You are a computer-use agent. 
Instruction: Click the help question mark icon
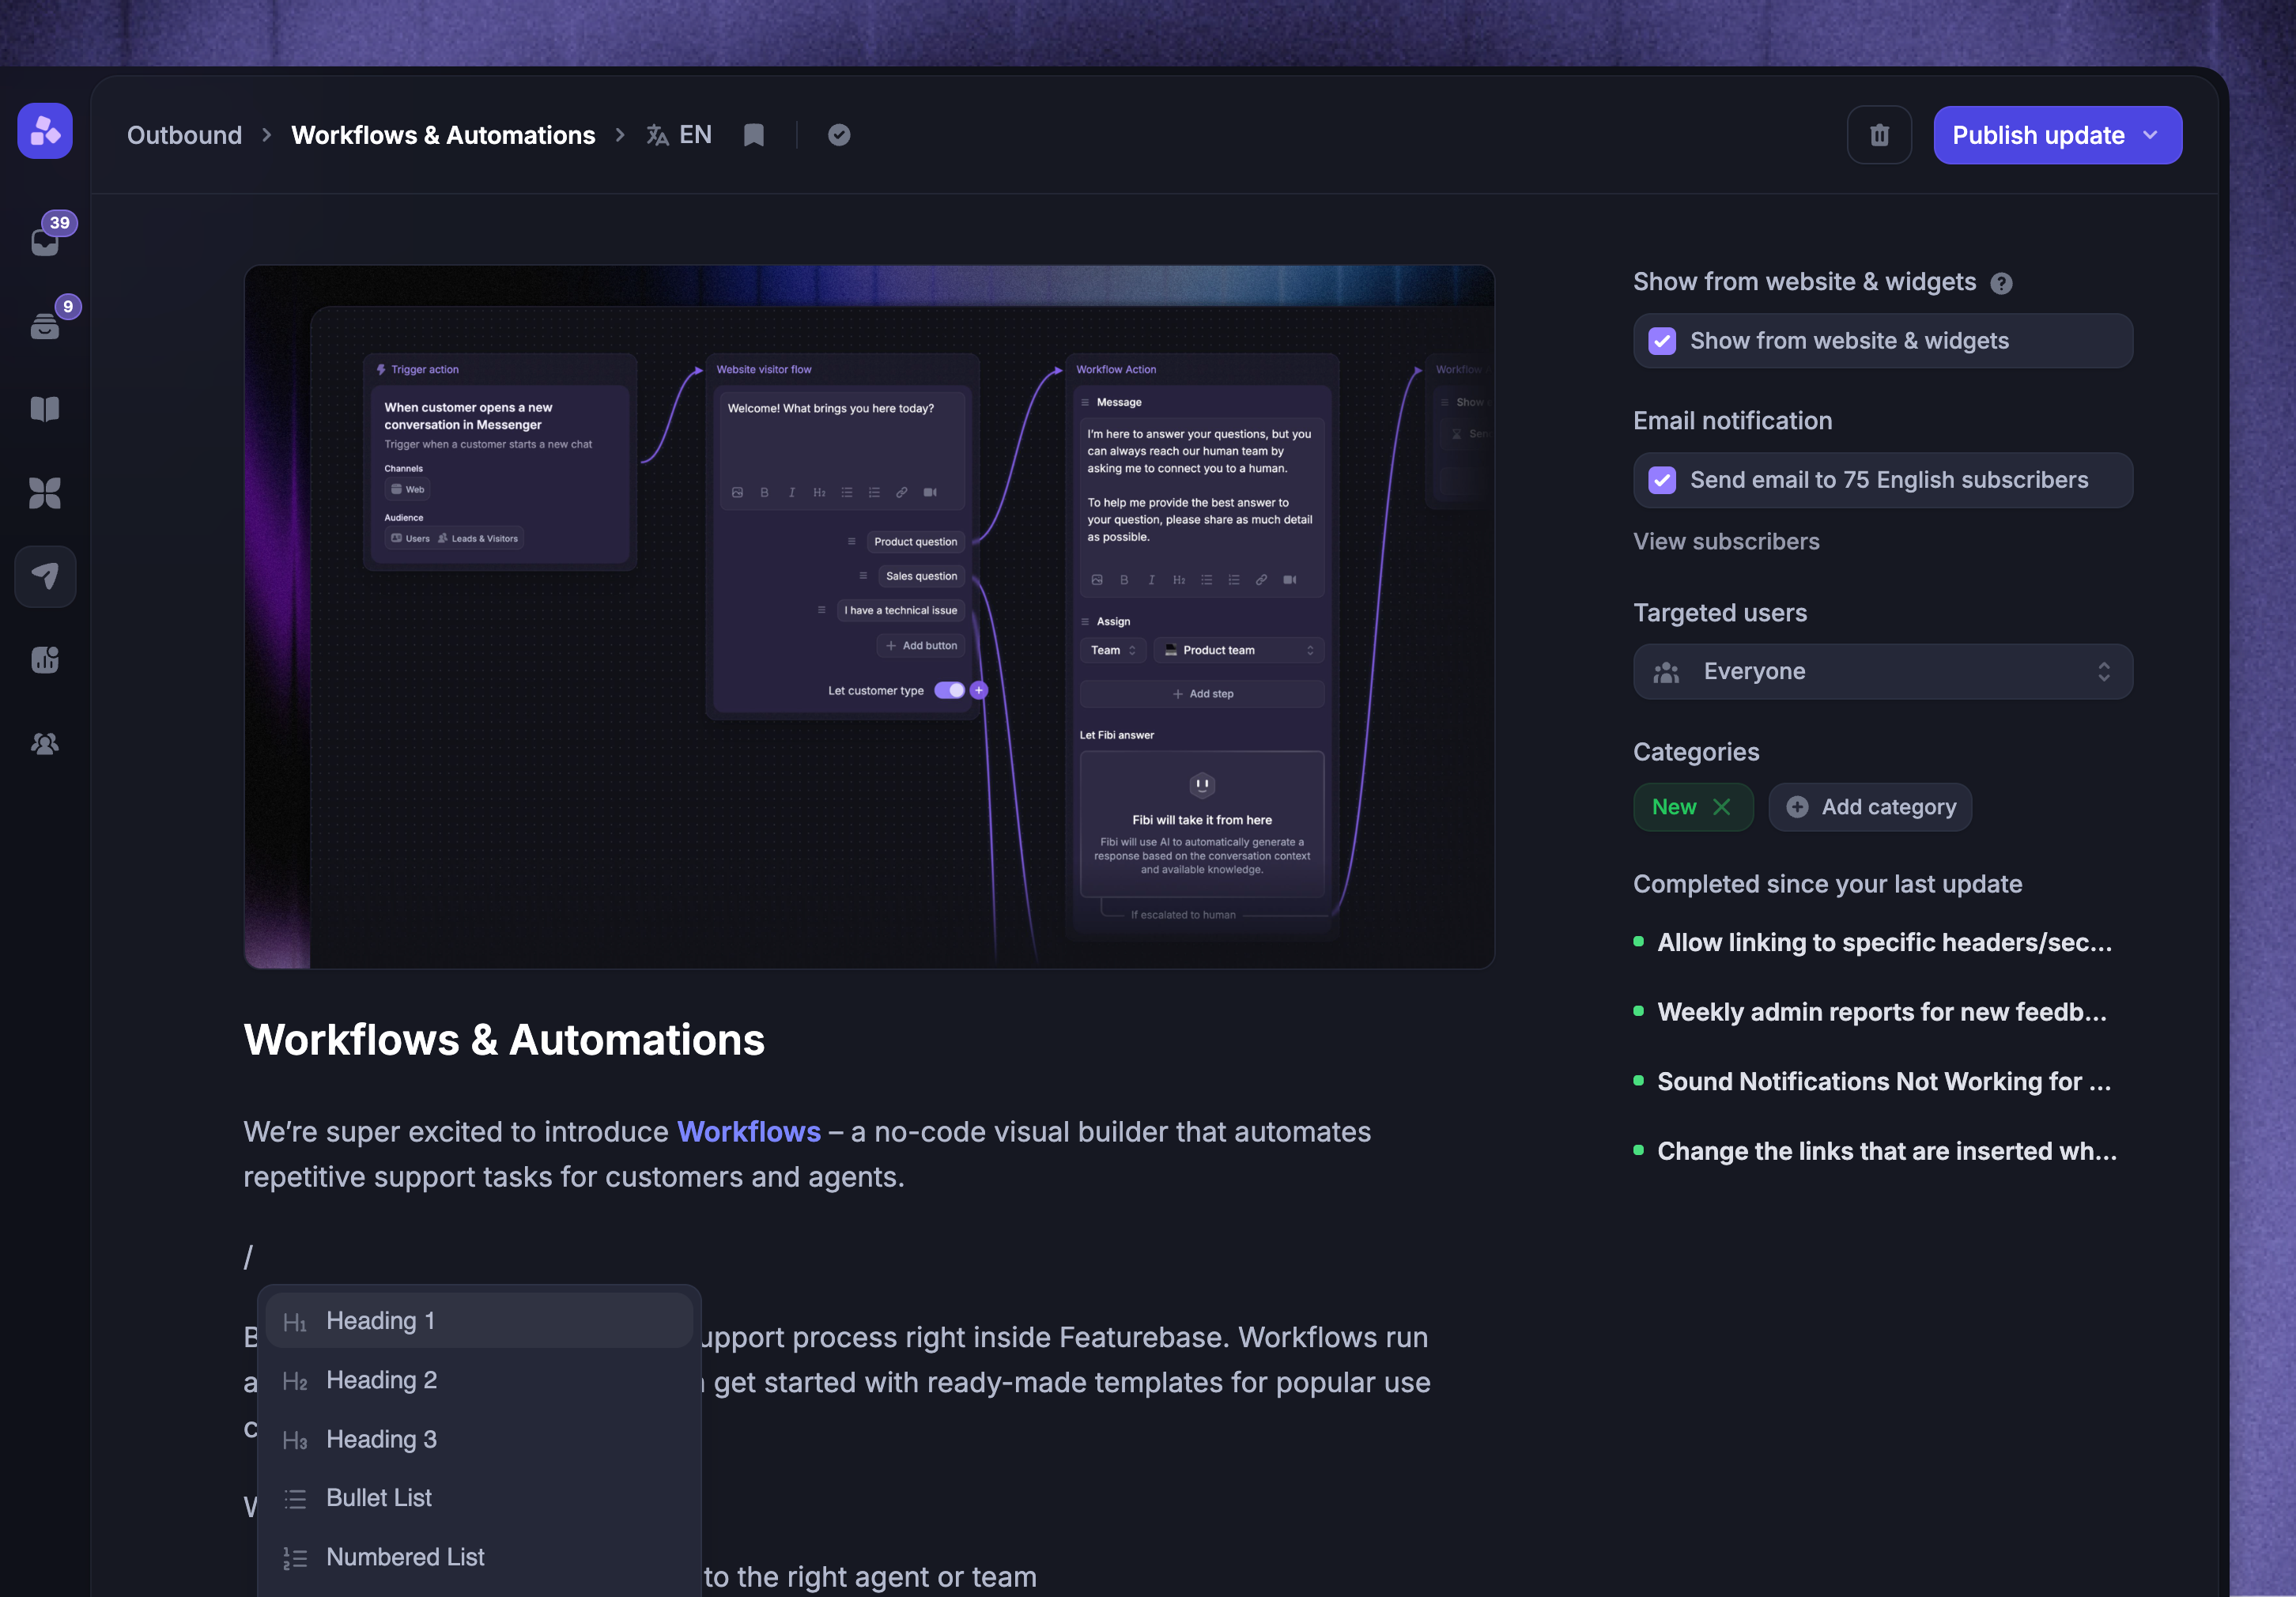click(2001, 284)
